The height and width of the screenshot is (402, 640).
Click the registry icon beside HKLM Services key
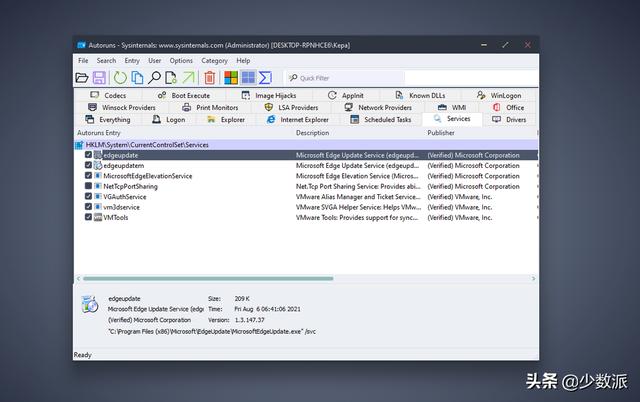(x=79, y=145)
